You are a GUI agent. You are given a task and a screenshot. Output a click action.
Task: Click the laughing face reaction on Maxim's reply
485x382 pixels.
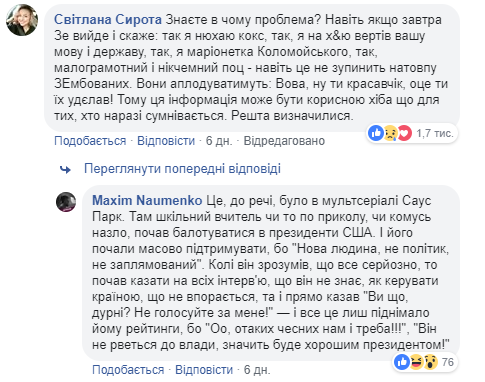(416, 362)
